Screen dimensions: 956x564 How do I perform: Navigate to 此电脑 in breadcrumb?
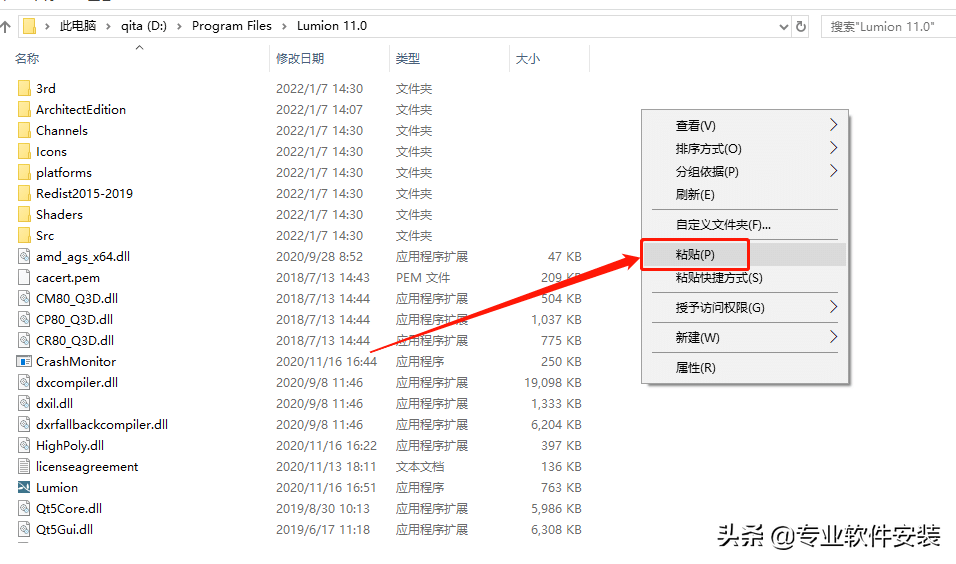(78, 26)
